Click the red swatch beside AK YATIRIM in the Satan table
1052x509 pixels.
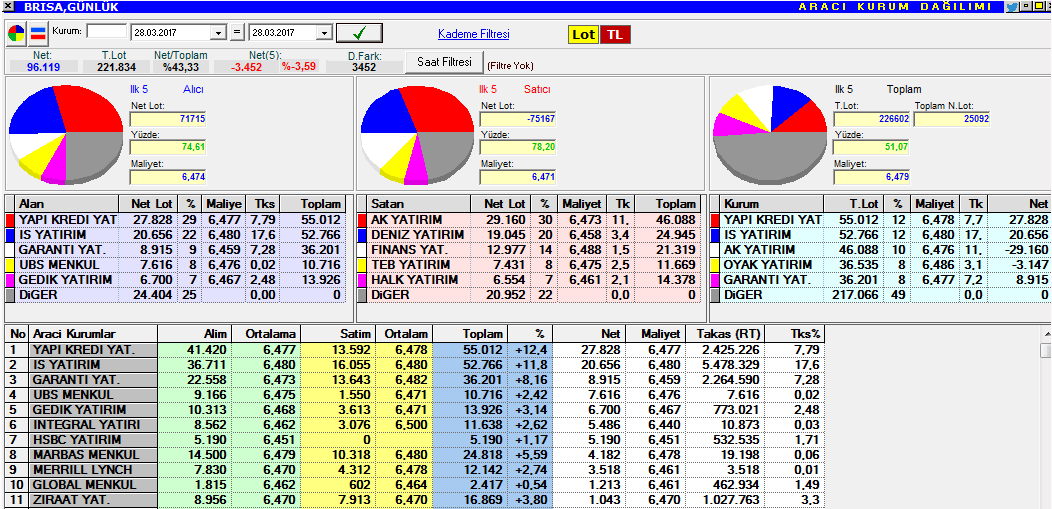(363, 220)
